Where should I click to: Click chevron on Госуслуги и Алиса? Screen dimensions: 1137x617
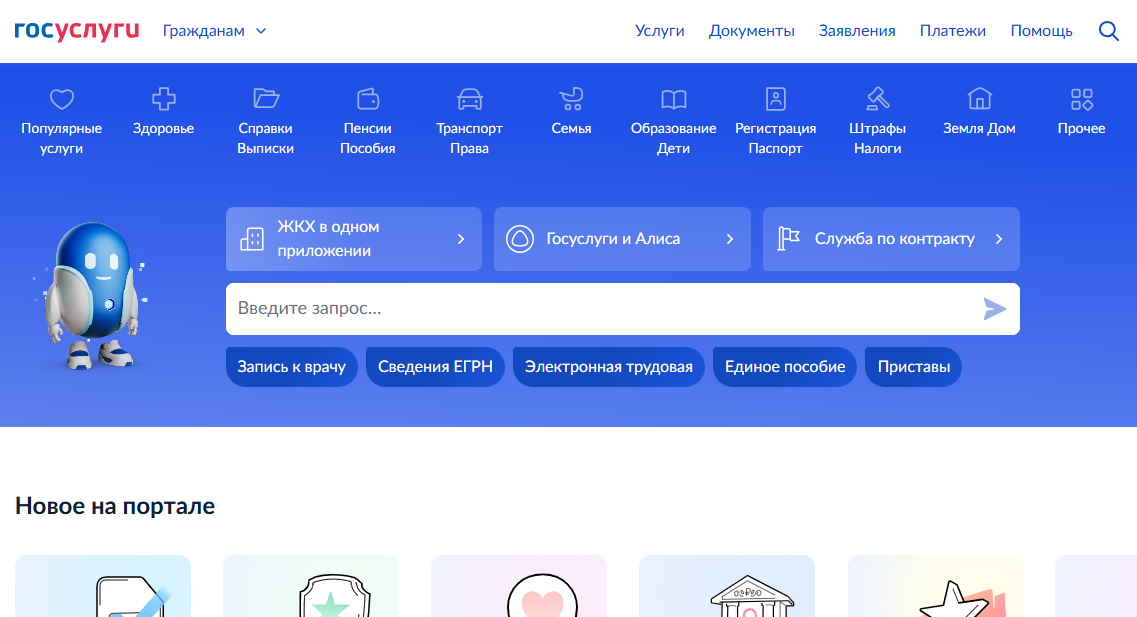coord(730,239)
